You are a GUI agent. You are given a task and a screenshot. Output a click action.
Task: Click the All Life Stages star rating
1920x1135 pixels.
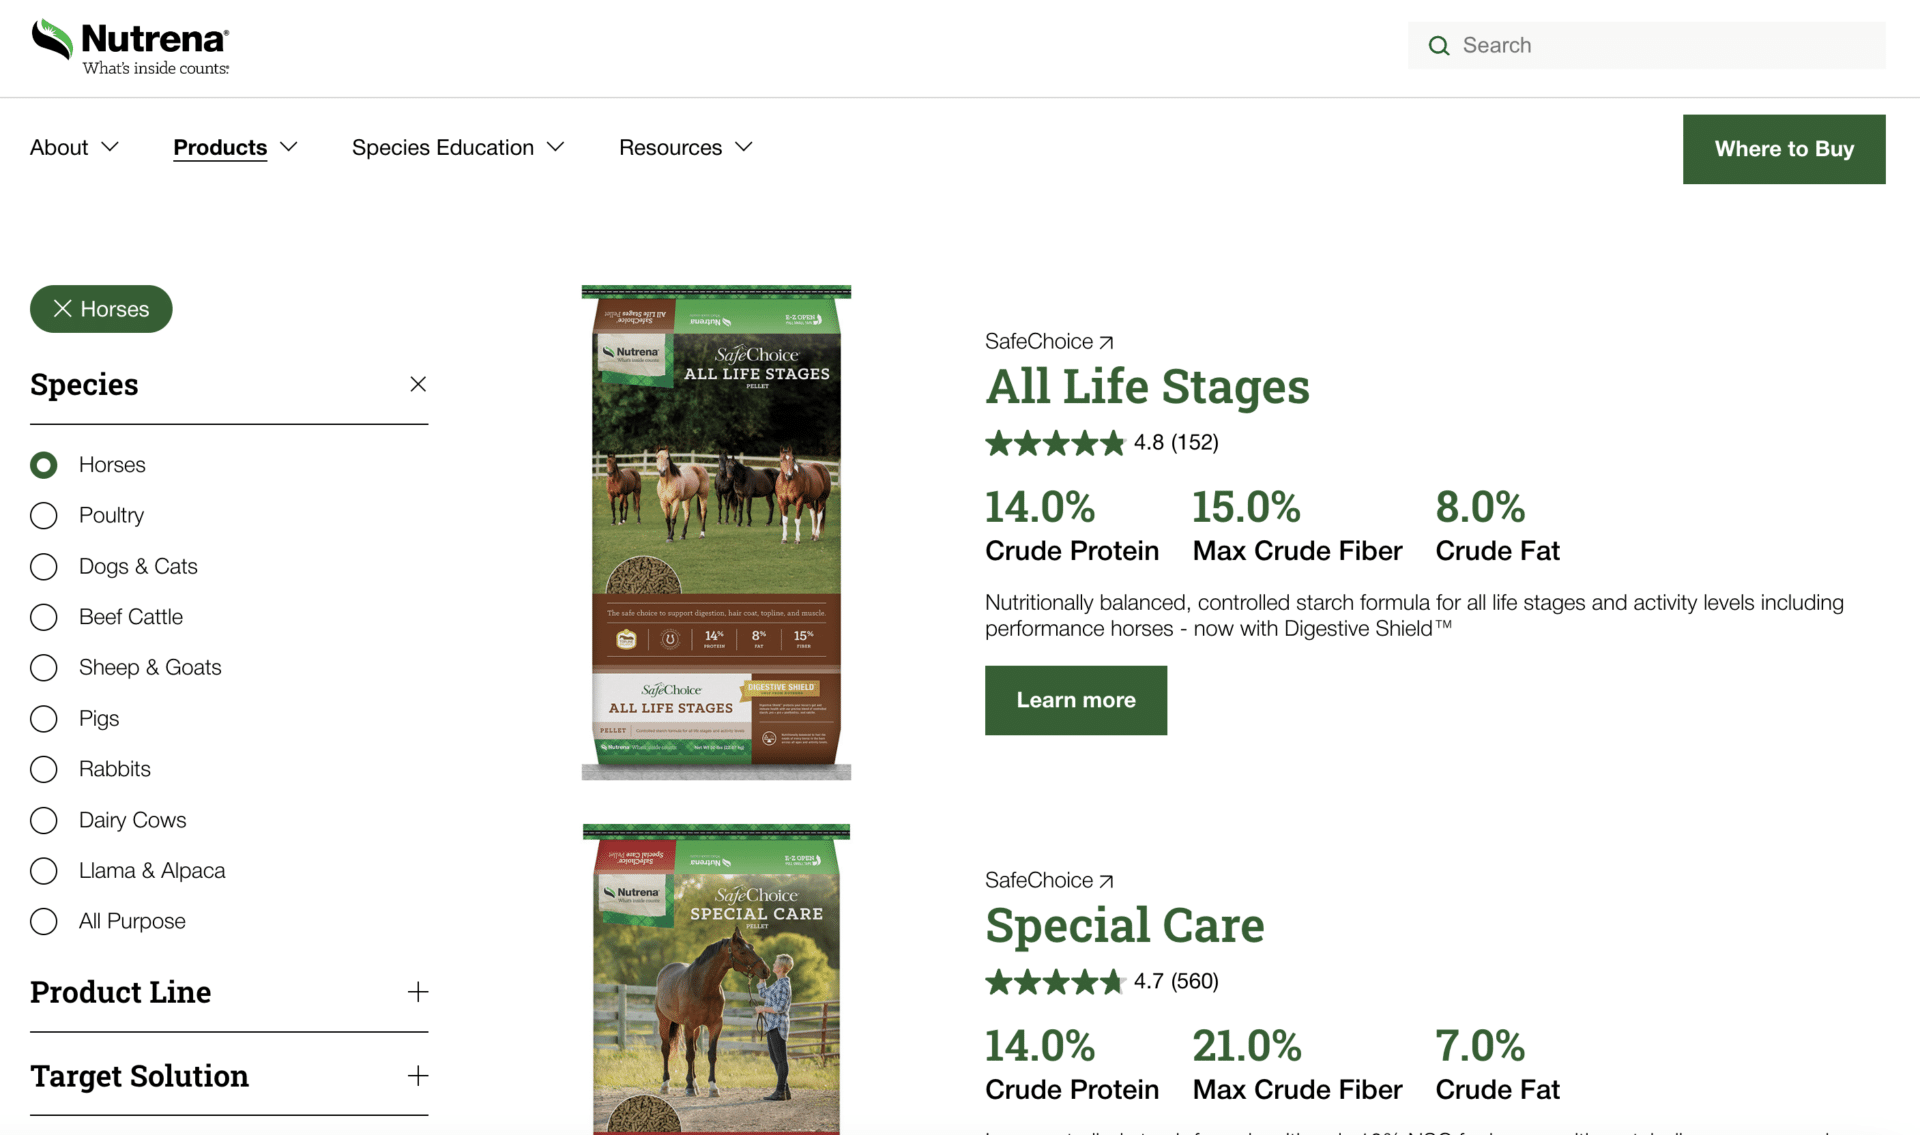(x=1054, y=443)
